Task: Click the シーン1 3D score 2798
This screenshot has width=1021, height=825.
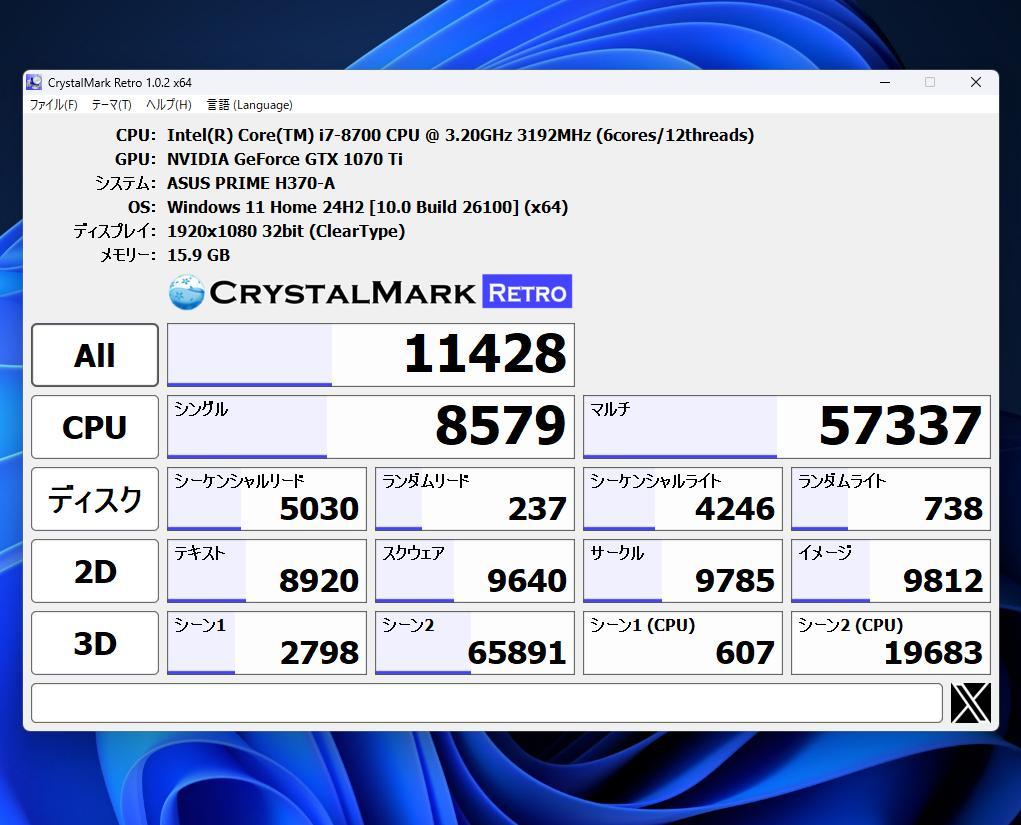Action: (267, 643)
